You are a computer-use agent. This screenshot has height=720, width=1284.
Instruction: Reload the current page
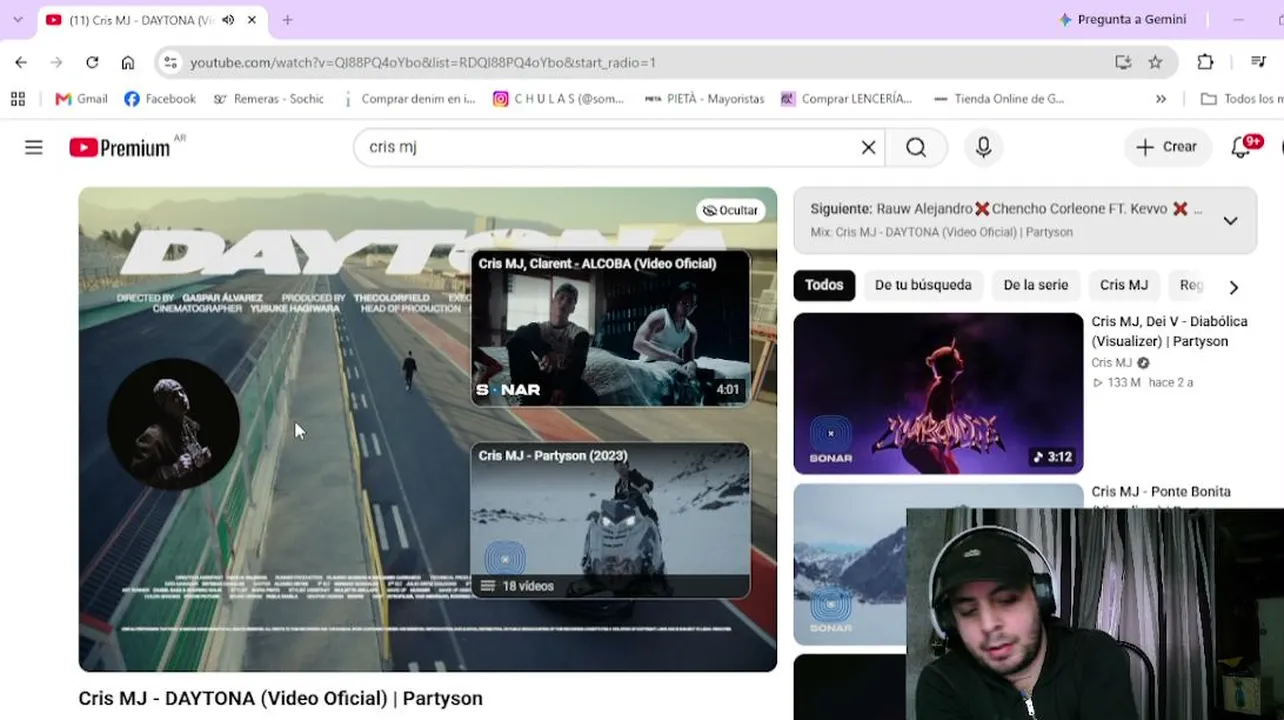(x=92, y=62)
